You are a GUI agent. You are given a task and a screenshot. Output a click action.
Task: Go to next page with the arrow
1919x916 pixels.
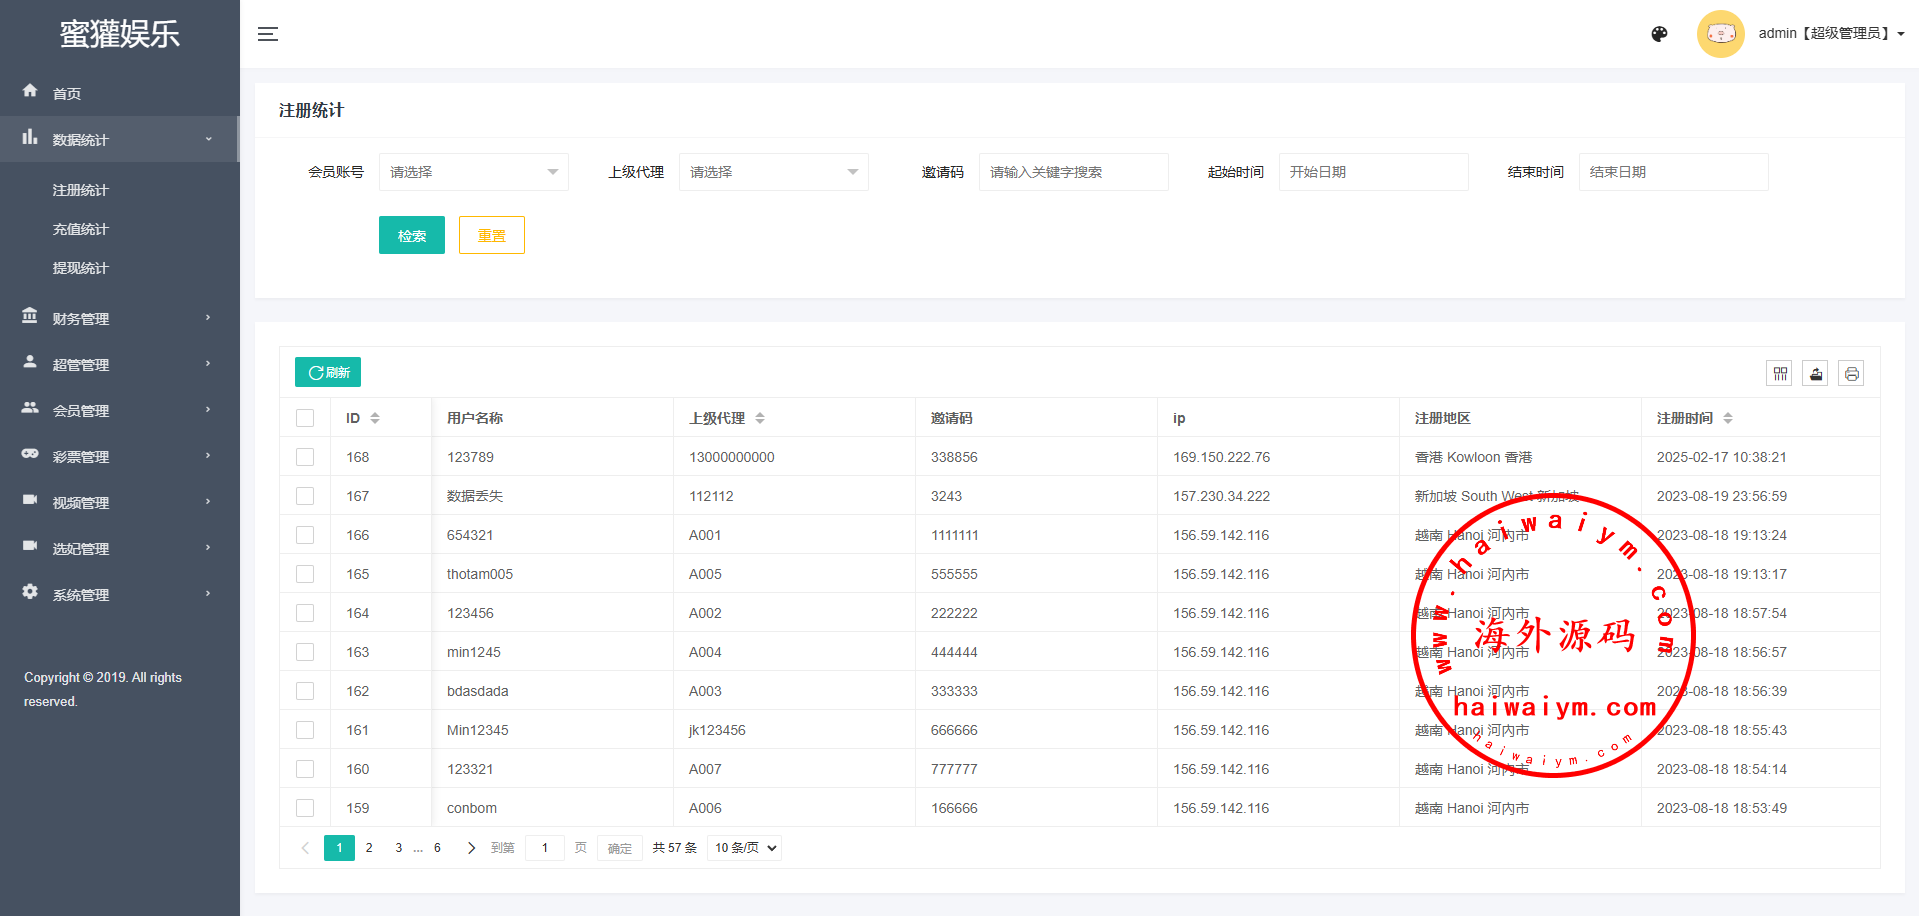[x=471, y=848]
